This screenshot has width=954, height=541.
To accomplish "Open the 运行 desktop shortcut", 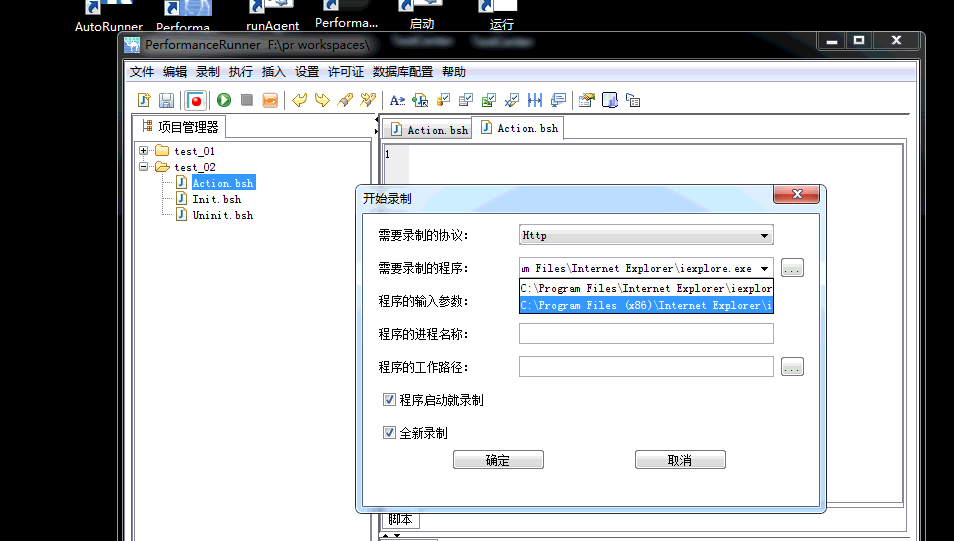I will (501, 15).
